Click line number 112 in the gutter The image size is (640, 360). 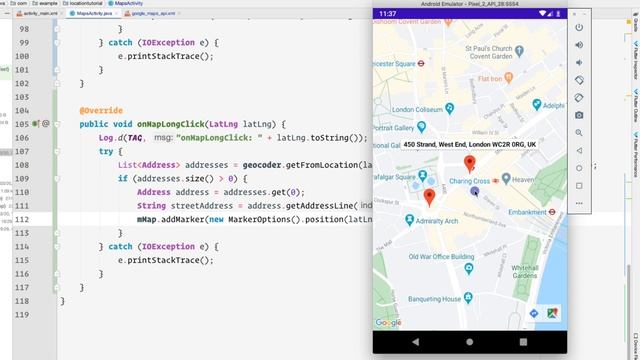[x=22, y=220]
